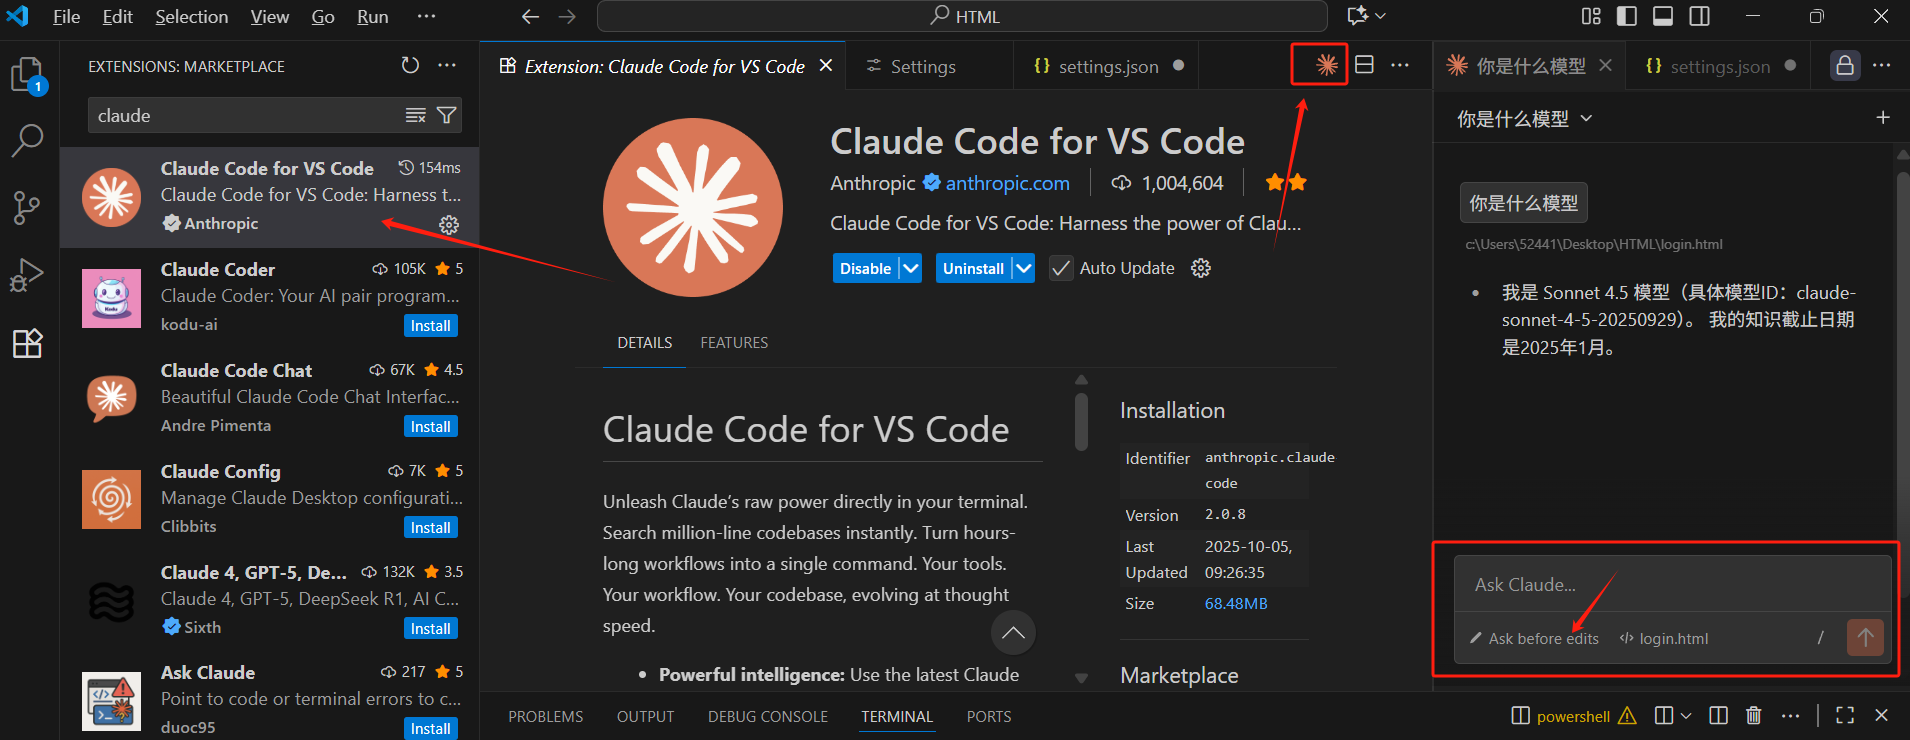Click the 68.48MB size link

coord(1236,604)
